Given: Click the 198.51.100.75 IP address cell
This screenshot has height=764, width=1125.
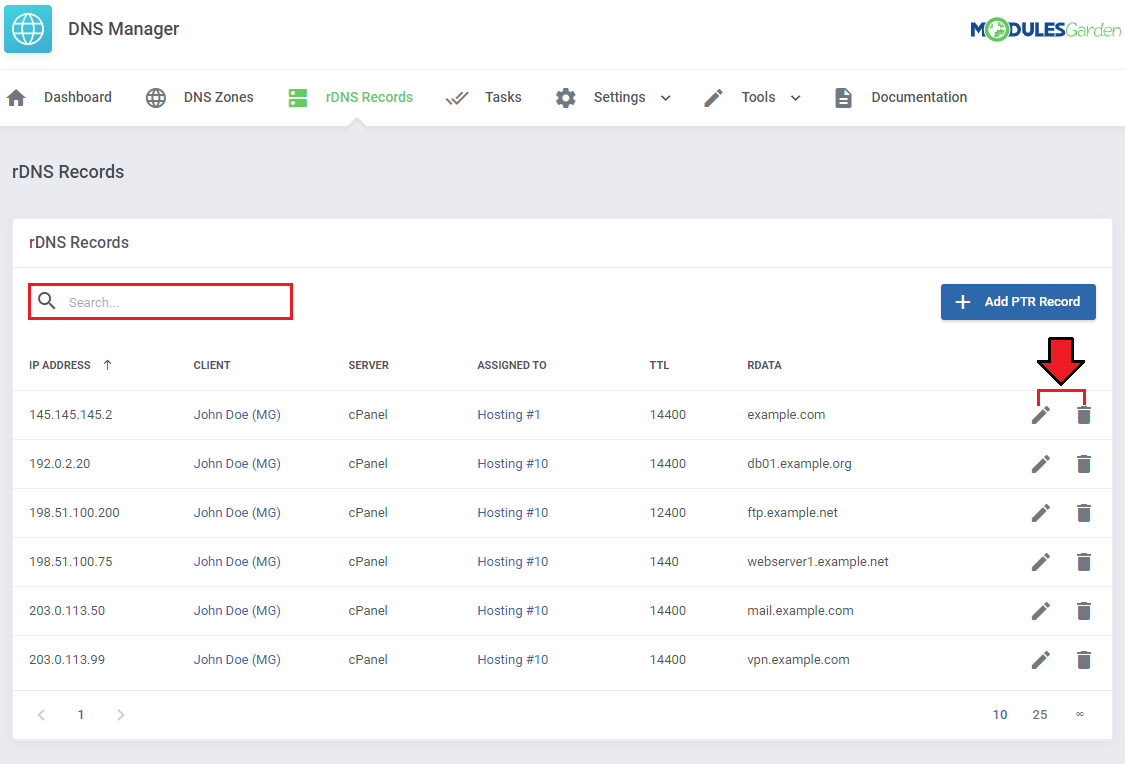Looking at the screenshot, I should [x=71, y=562].
